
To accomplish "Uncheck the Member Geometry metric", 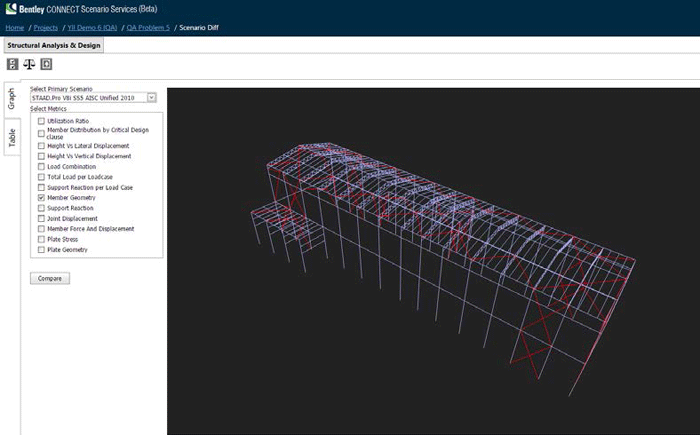I will pyautogui.click(x=41, y=199).
